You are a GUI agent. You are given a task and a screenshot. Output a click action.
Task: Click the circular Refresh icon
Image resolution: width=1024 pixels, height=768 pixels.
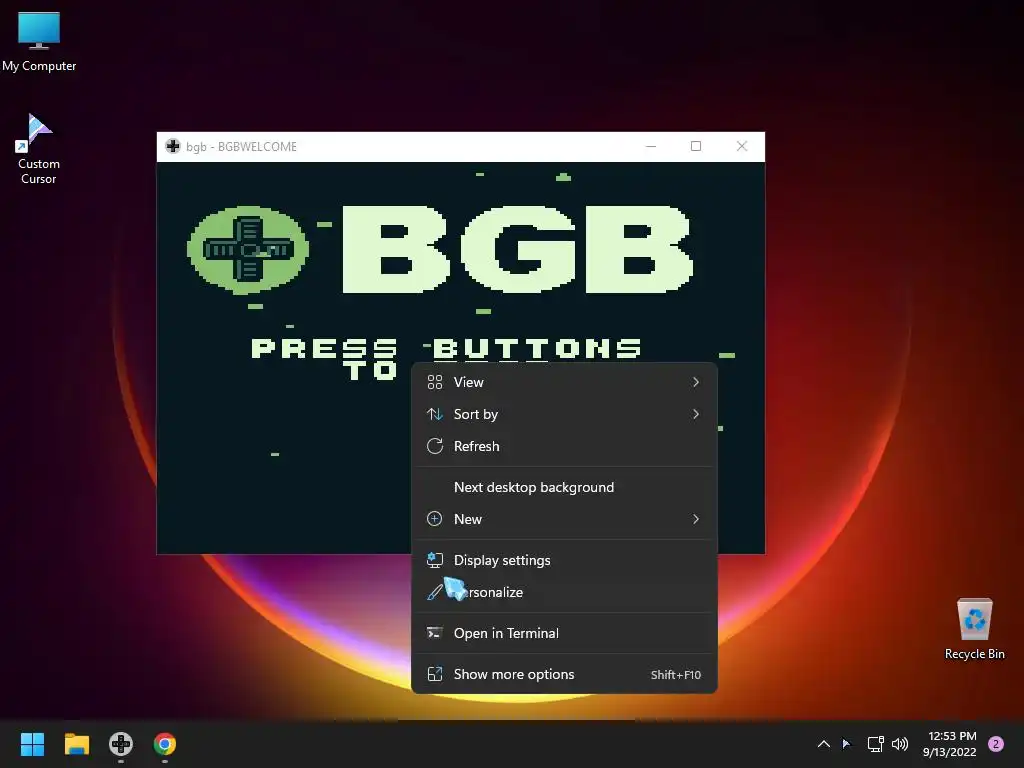pyautogui.click(x=435, y=446)
